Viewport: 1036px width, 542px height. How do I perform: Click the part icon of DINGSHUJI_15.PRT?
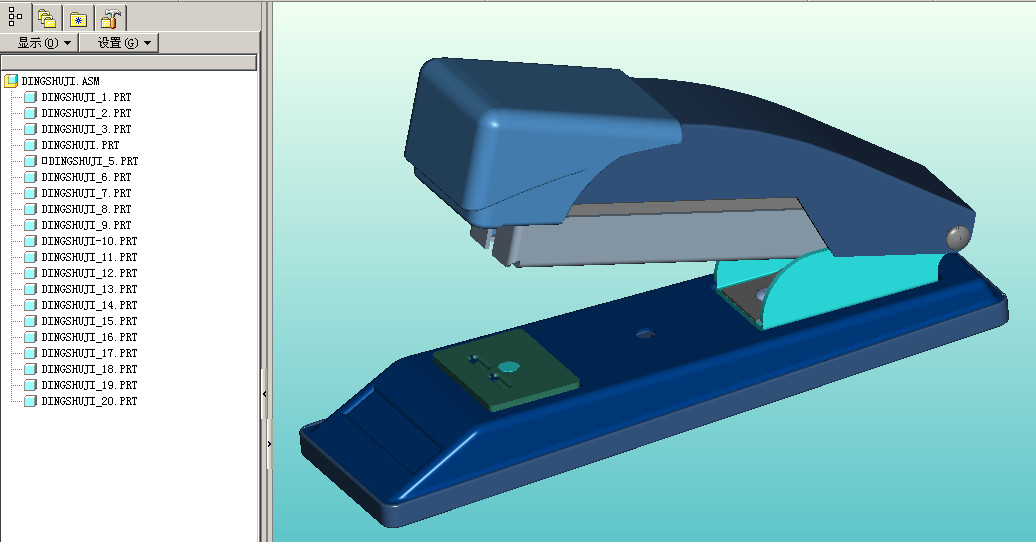point(30,321)
